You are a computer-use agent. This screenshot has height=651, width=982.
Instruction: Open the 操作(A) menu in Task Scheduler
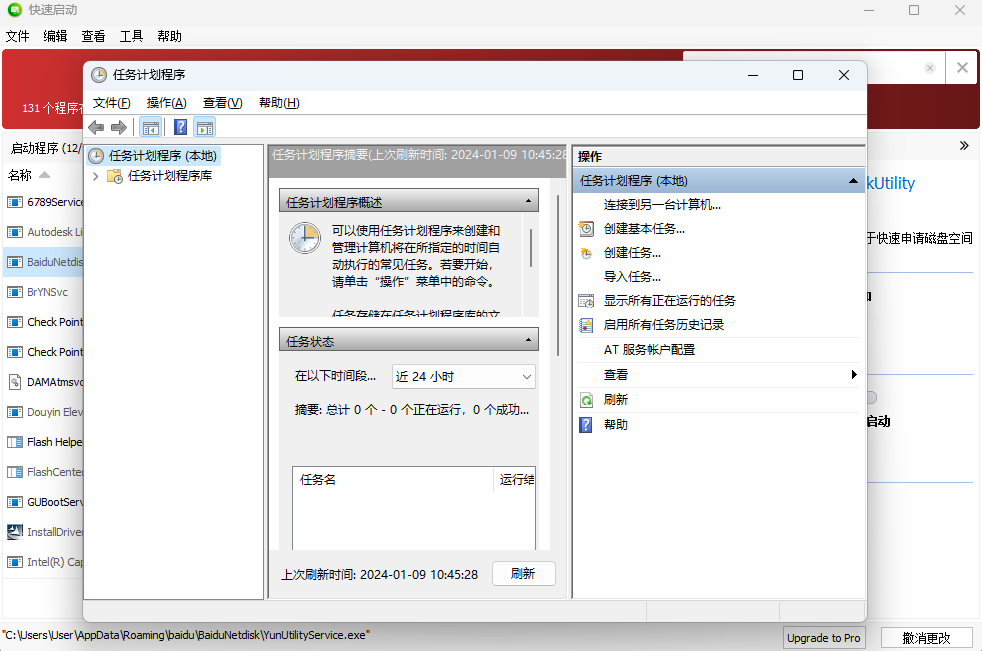click(x=166, y=103)
